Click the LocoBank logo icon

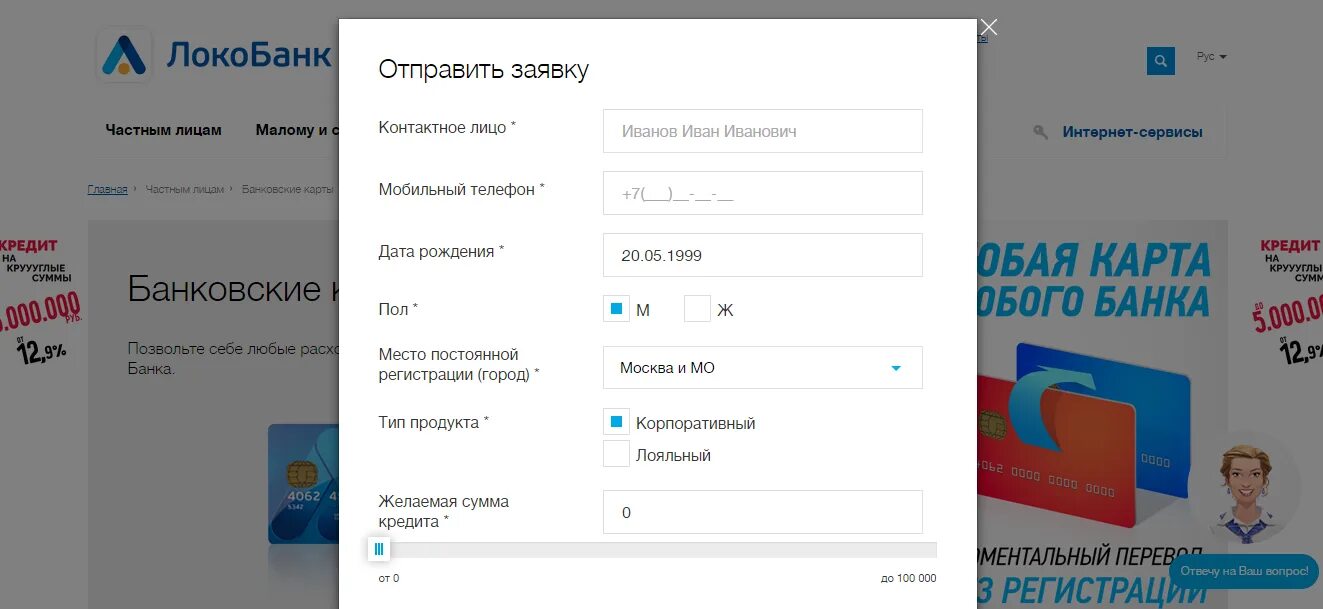click(x=124, y=55)
